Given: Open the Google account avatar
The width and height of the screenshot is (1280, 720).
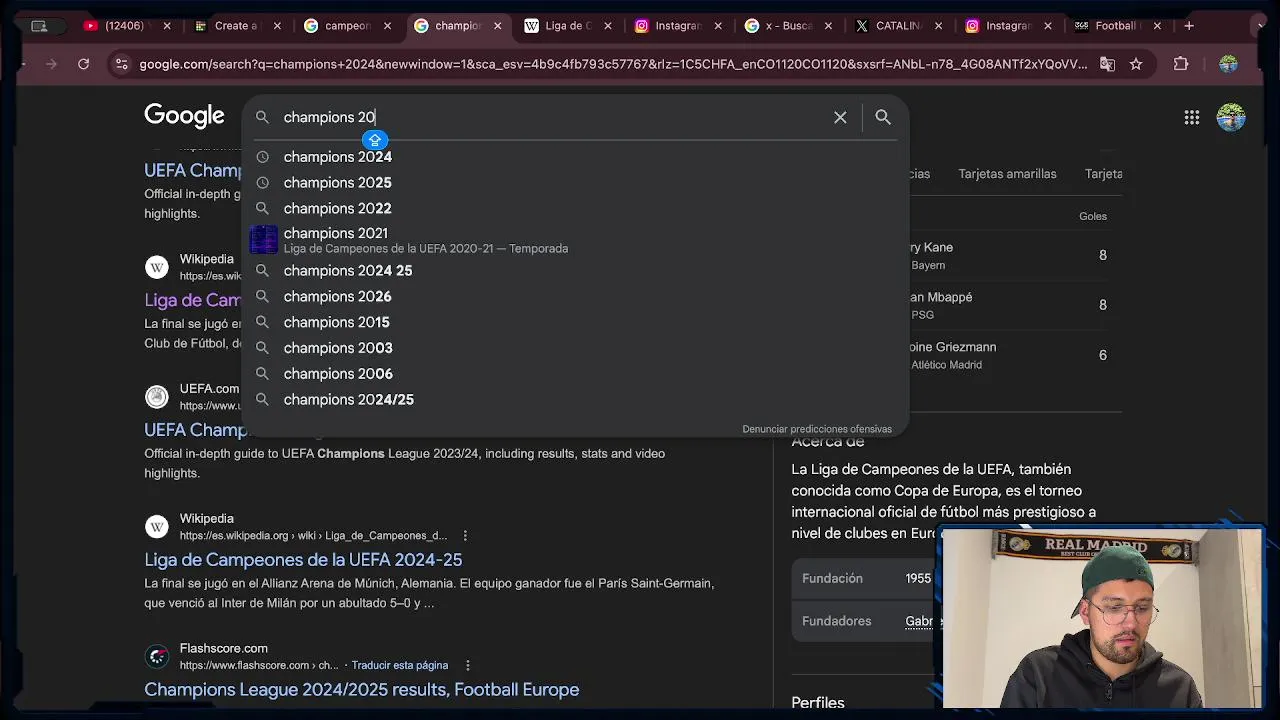Looking at the screenshot, I should (x=1231, y=117).
